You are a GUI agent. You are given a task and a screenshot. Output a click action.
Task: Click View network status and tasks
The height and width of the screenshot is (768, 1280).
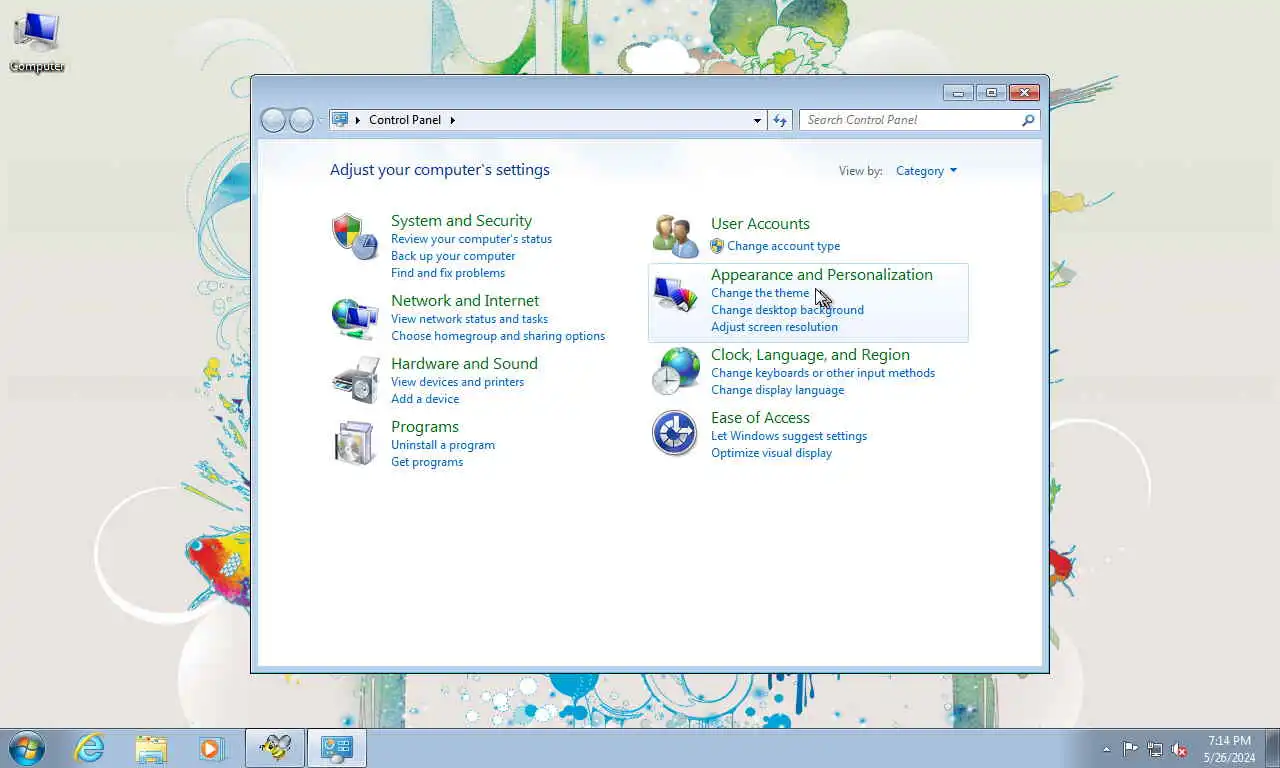(x=469, y=319)
